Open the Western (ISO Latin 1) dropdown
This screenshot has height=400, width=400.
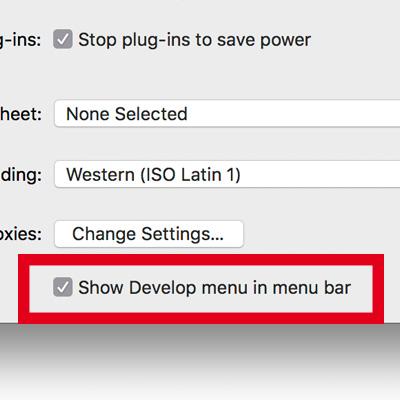227,175
